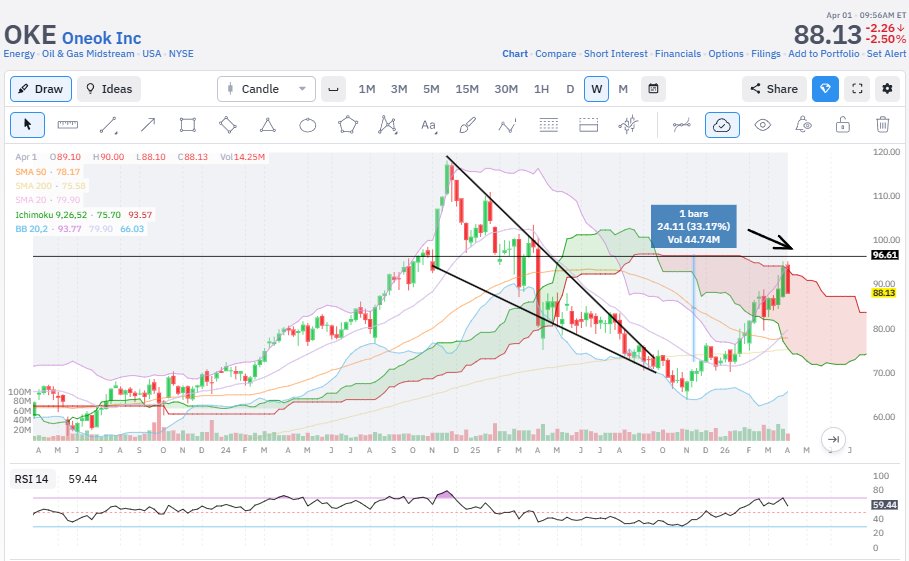This screenshot has height=561, width=909.
Task: Click the Set Alert link
Action: point(886,53)
